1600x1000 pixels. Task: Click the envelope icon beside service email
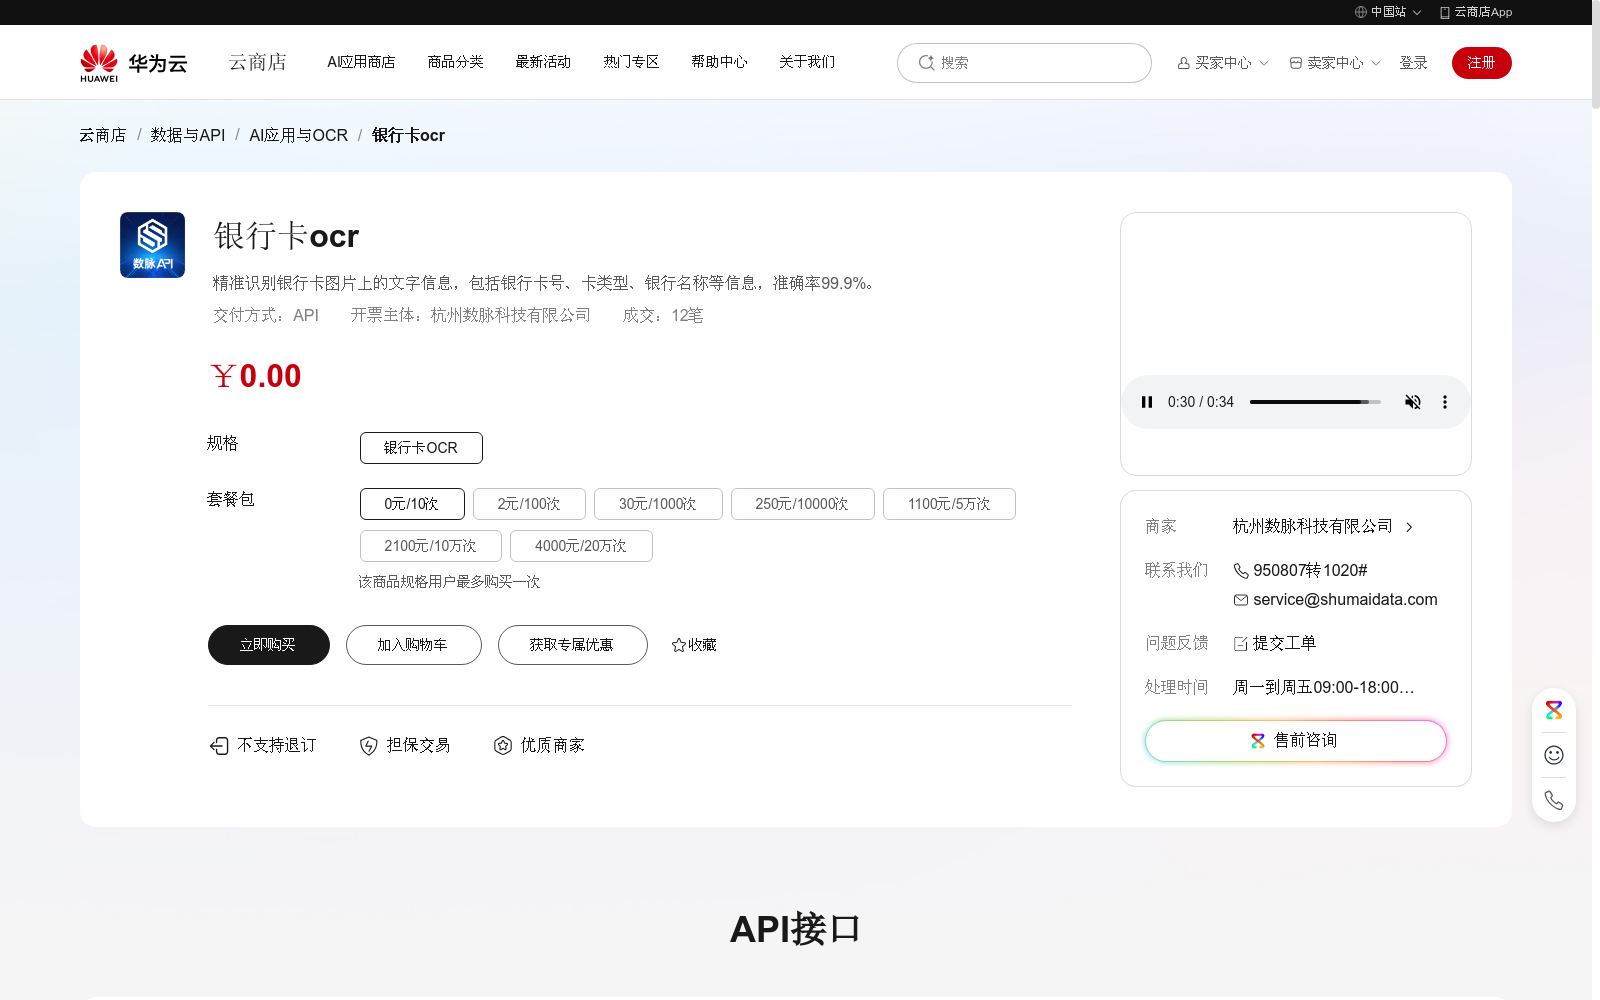1241,600
